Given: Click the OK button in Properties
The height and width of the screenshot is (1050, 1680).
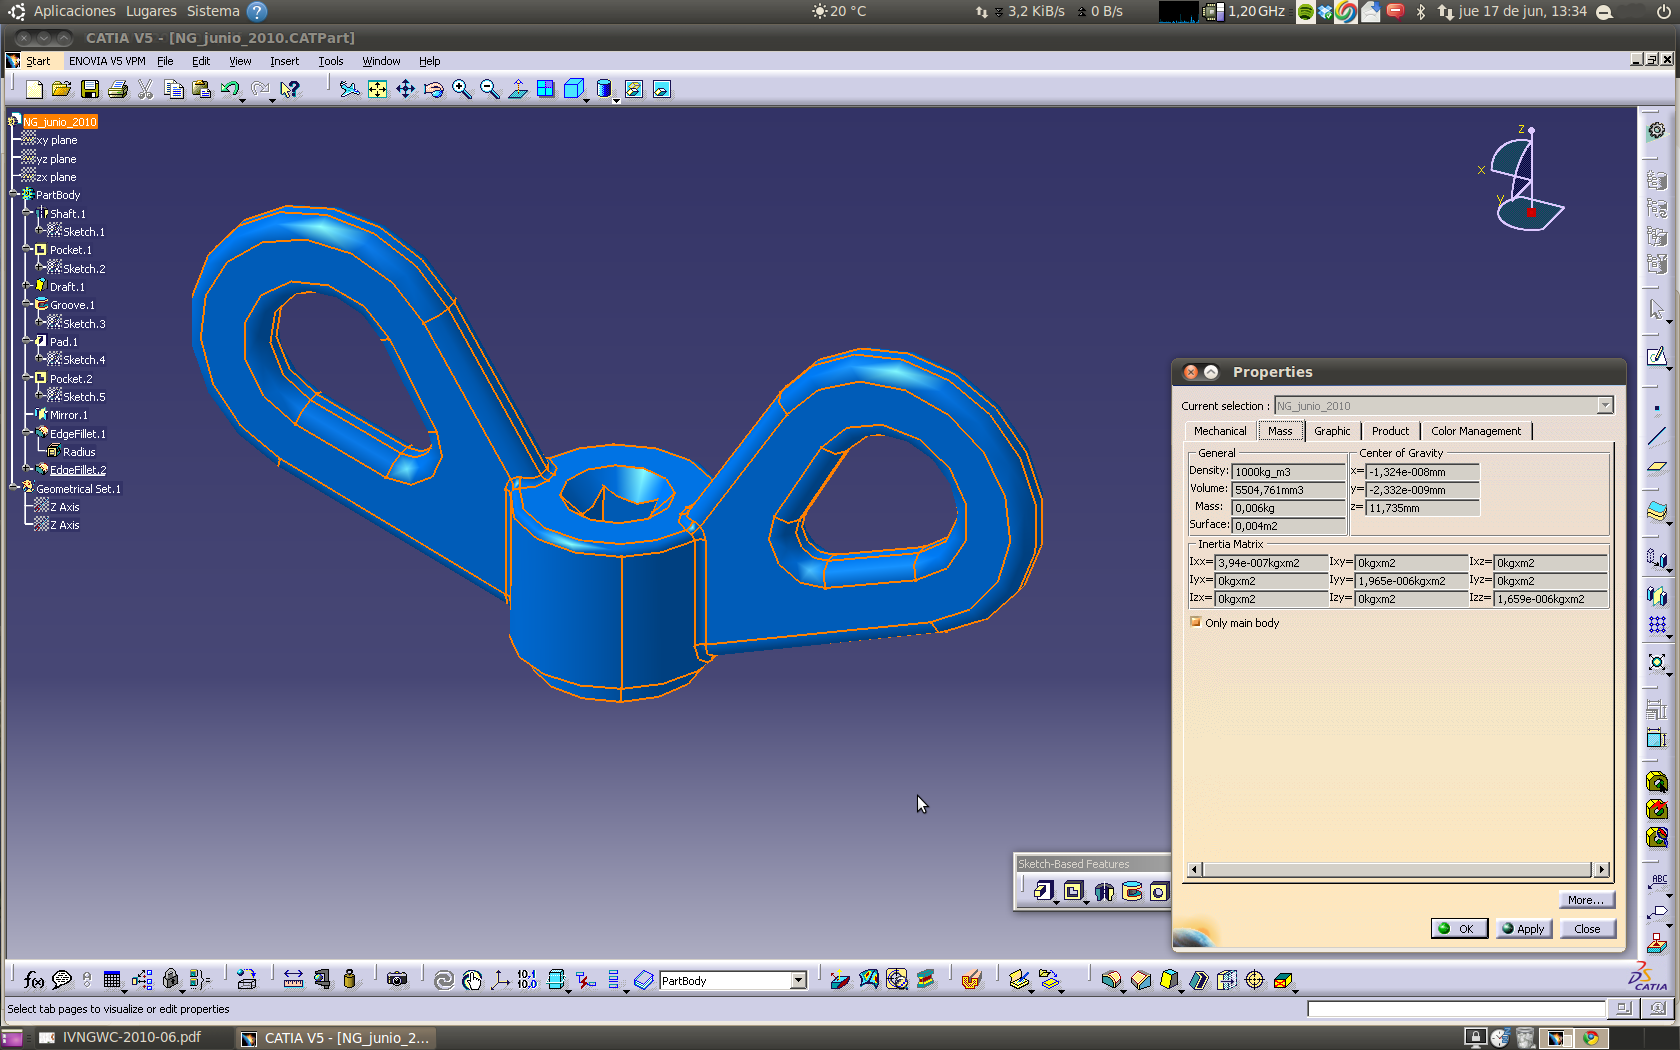Looking at the screenshot, I should point(1459,929).
